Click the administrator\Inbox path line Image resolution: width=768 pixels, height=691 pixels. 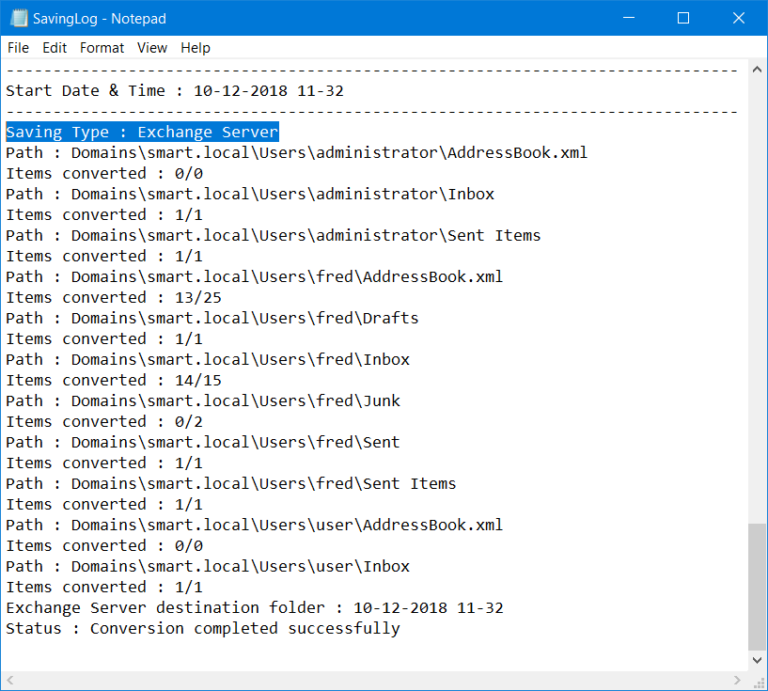tap(250, 194)
